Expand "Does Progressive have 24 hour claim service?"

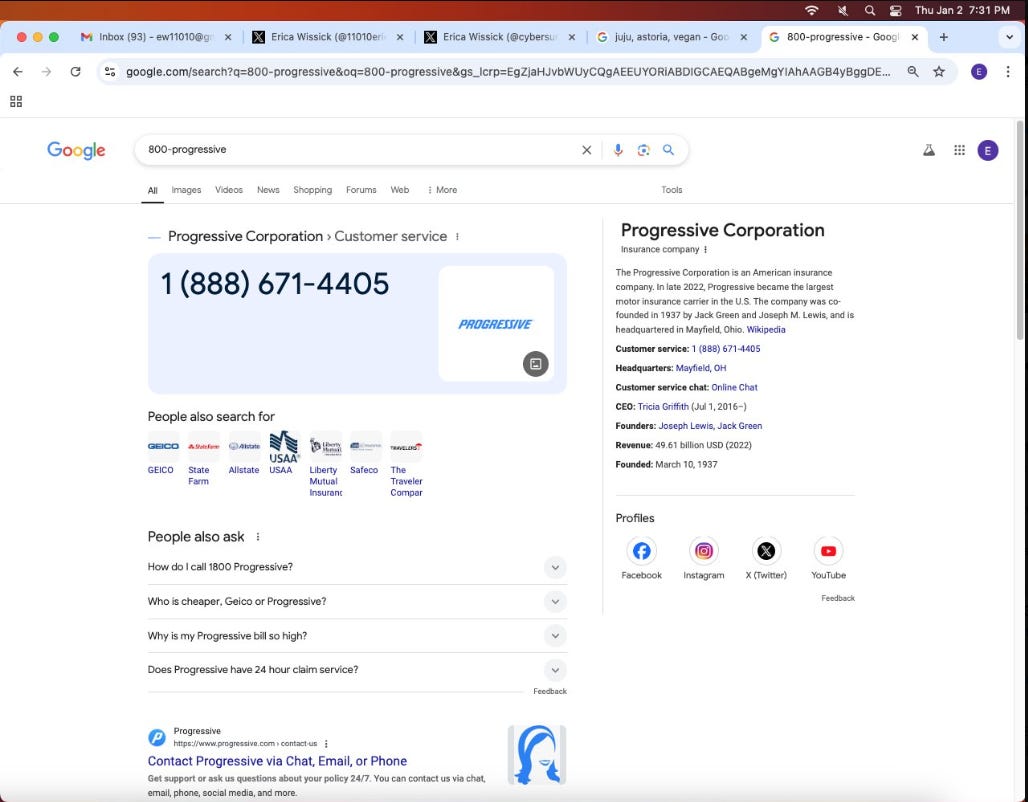[357, 670]
